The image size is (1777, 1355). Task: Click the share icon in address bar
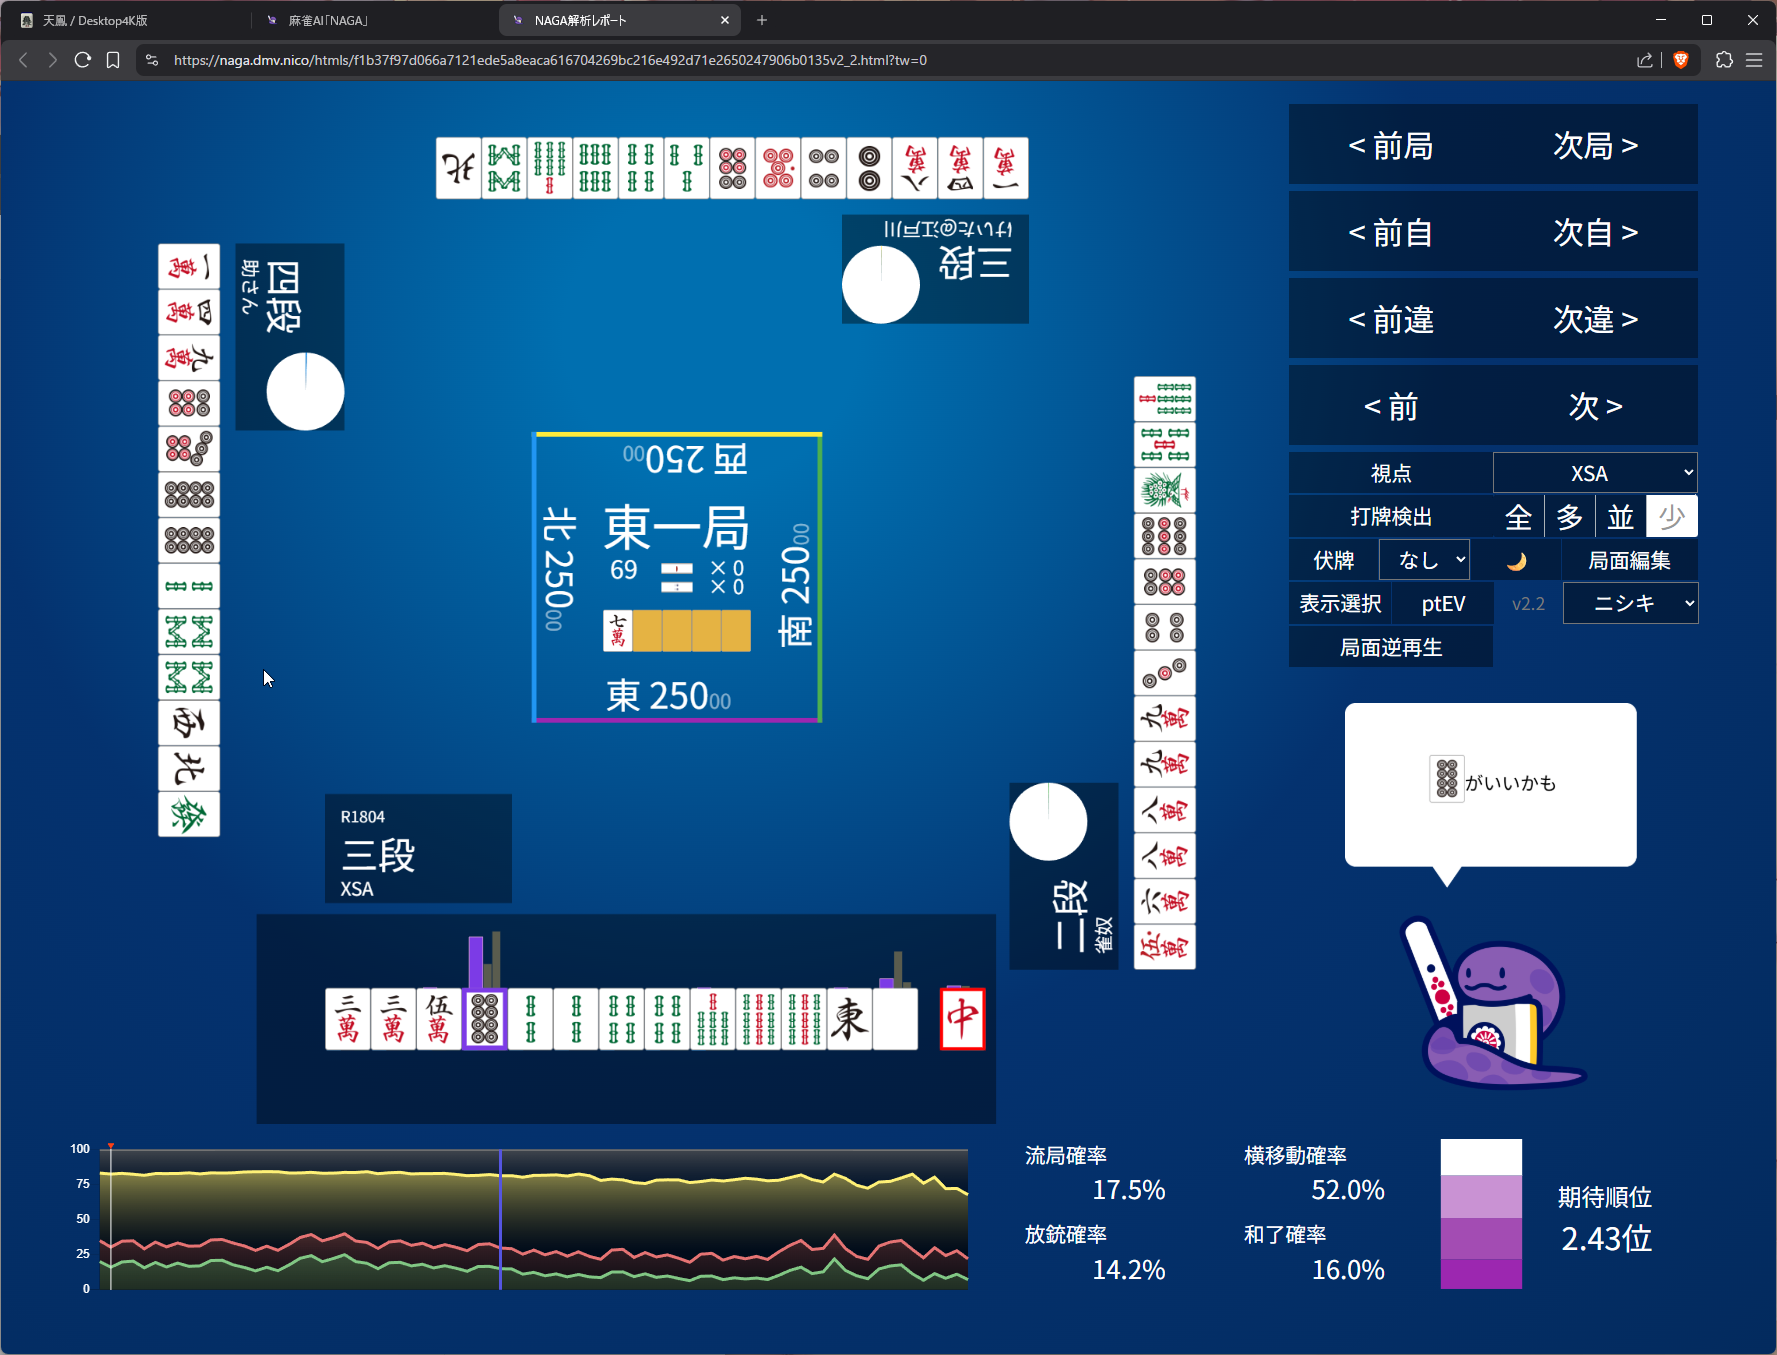click(1644, 60)
